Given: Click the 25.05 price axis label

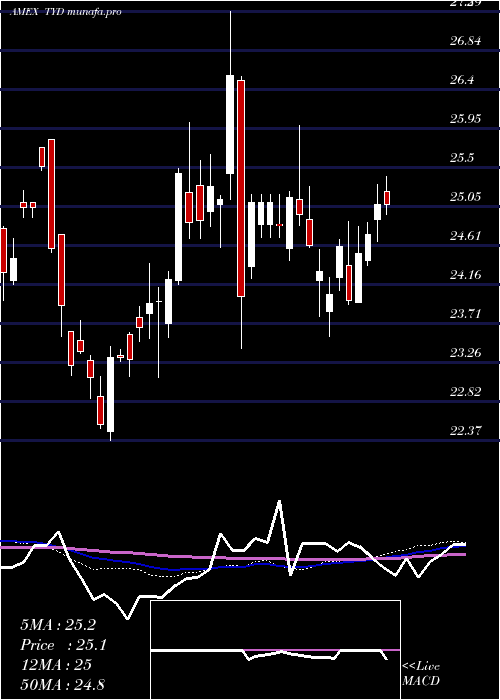Looking at the screenshot, I should tap(466, 197).
